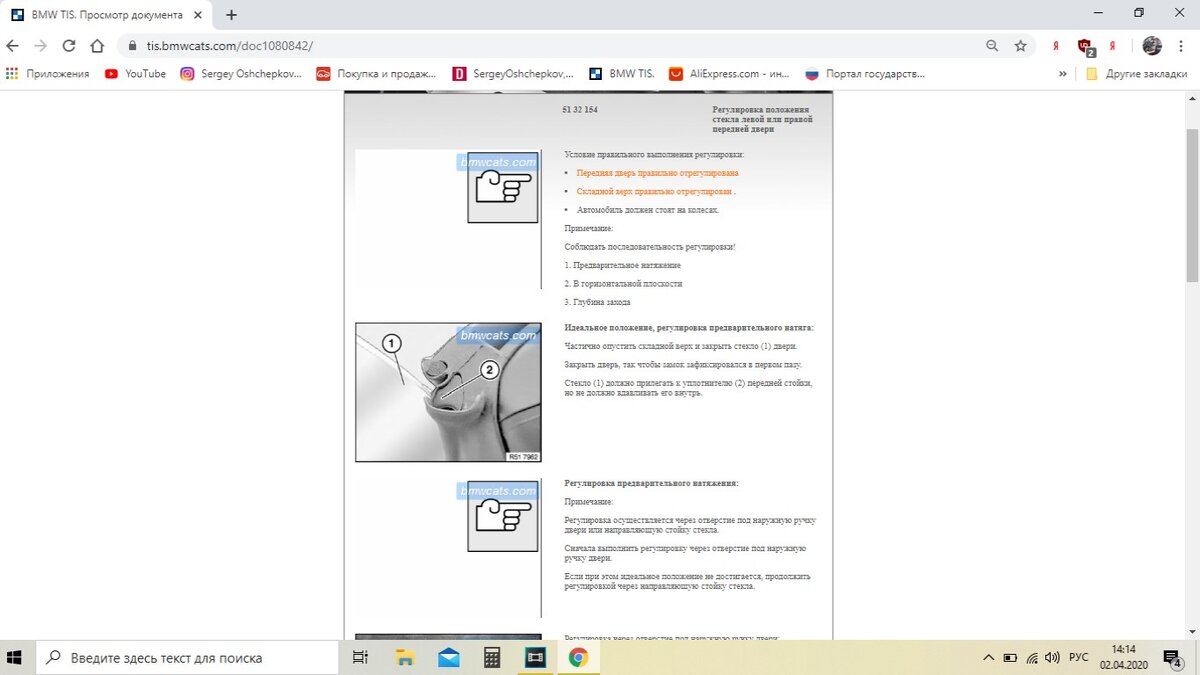1200x675 pixels.
Task: Open the Mail app on the taskbar
Action: pos(448,657)
